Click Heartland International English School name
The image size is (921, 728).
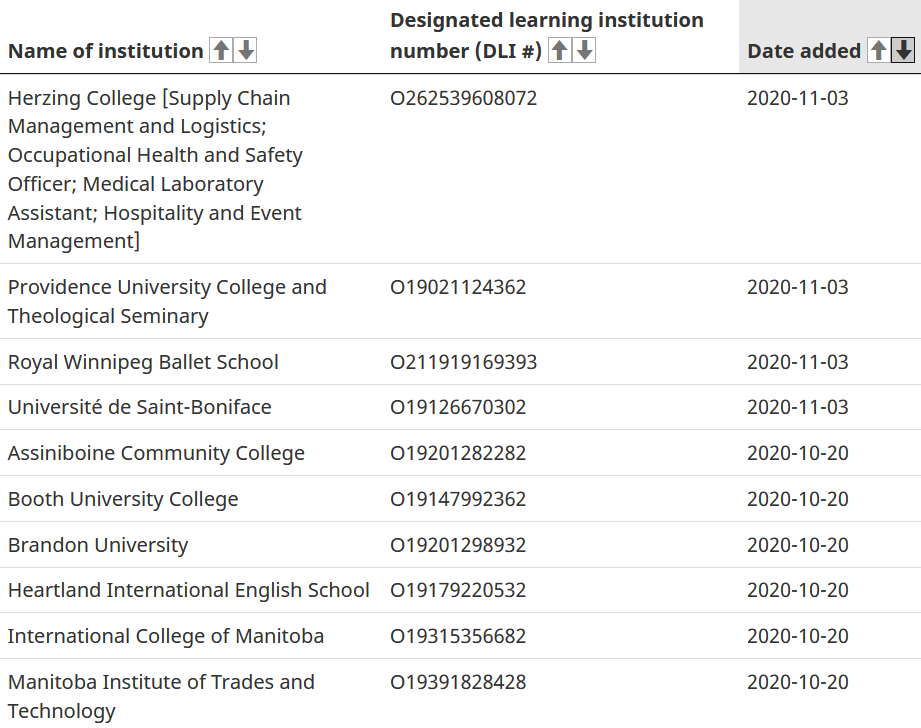[189, 590]
